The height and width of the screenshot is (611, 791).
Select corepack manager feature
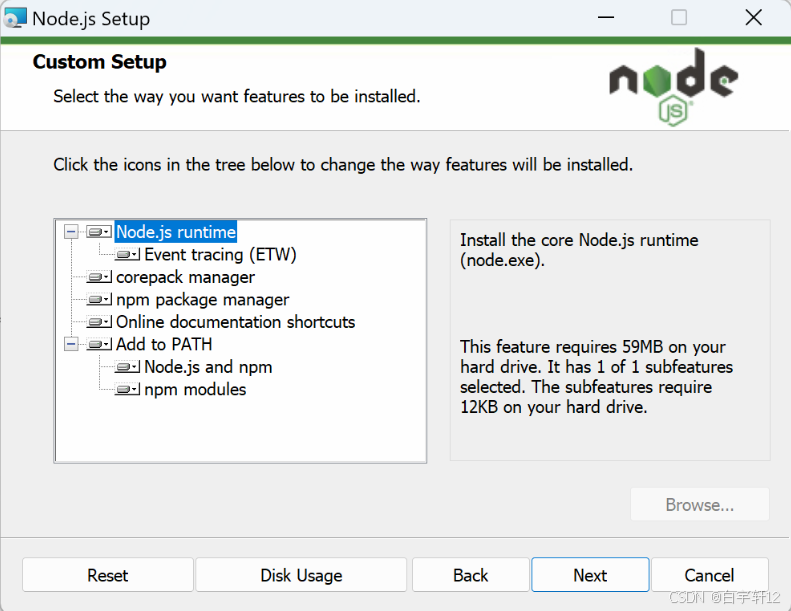tap(185, 277)
